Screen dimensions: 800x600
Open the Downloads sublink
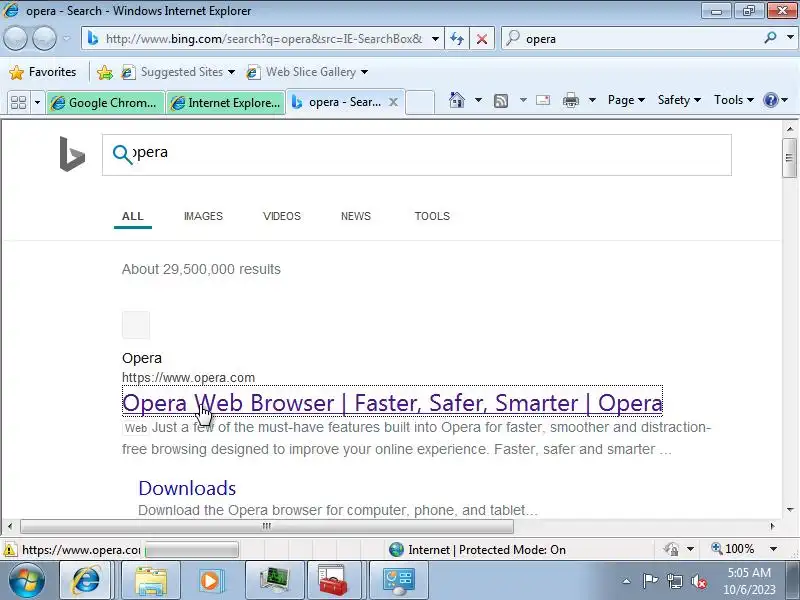point(187,488)
